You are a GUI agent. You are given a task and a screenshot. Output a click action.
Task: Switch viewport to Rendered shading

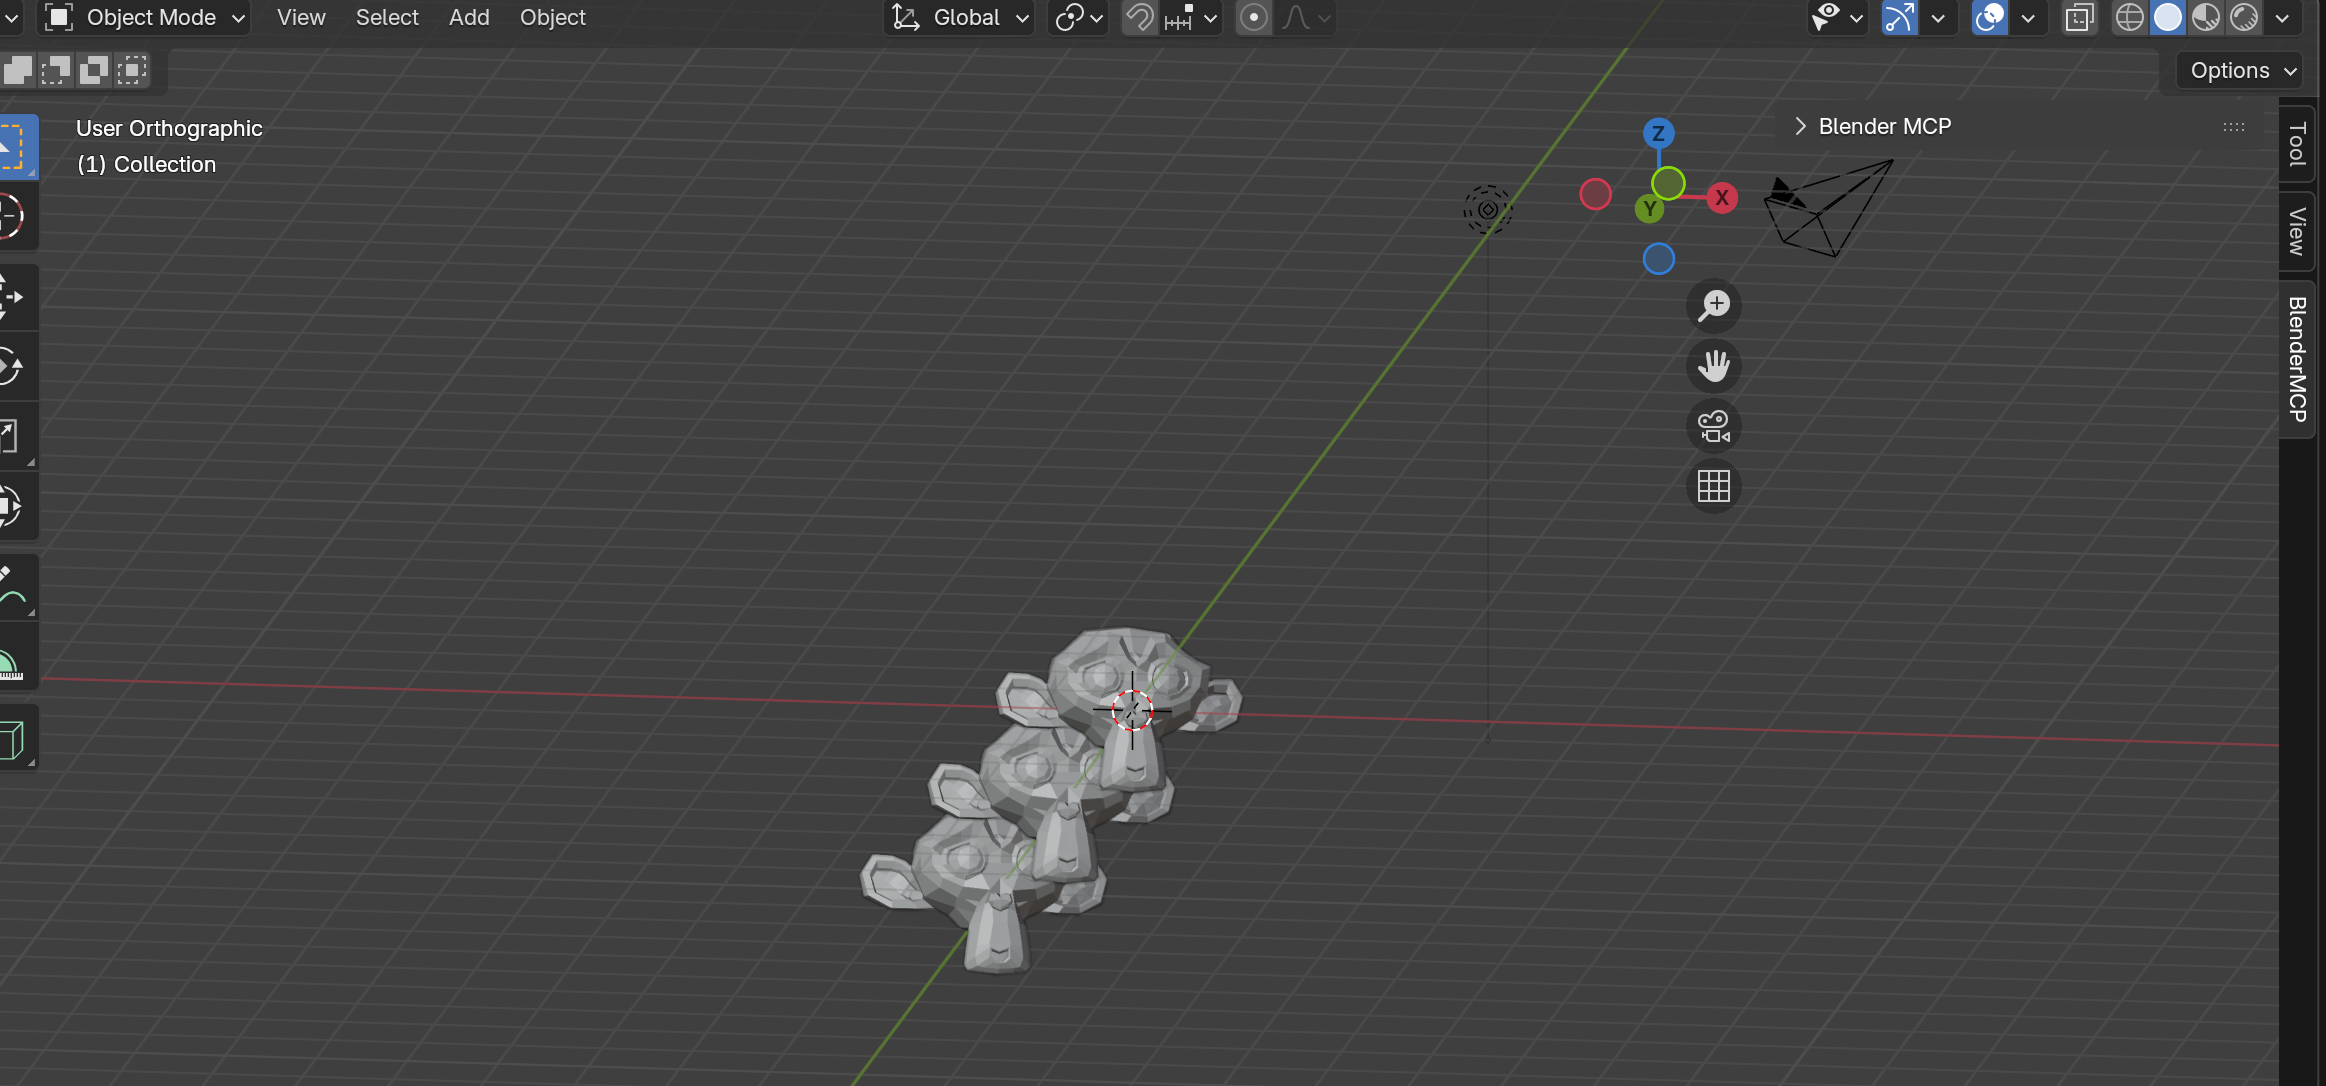click(2245, 18)
